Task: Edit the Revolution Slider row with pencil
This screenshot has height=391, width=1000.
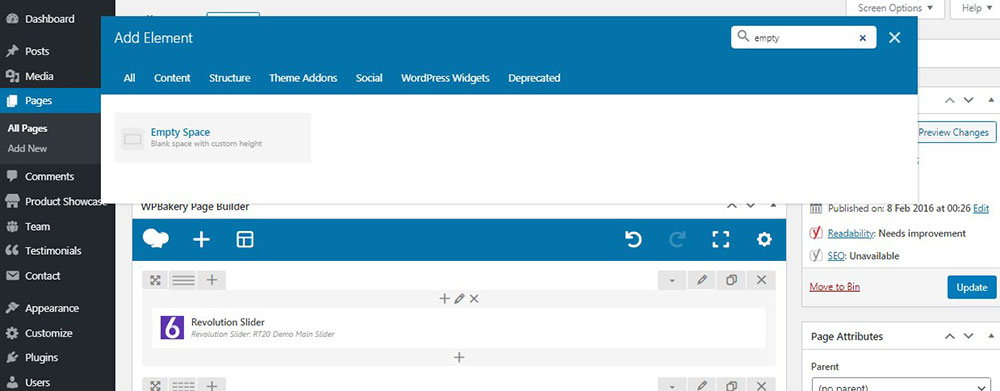Action: point(702,280)
